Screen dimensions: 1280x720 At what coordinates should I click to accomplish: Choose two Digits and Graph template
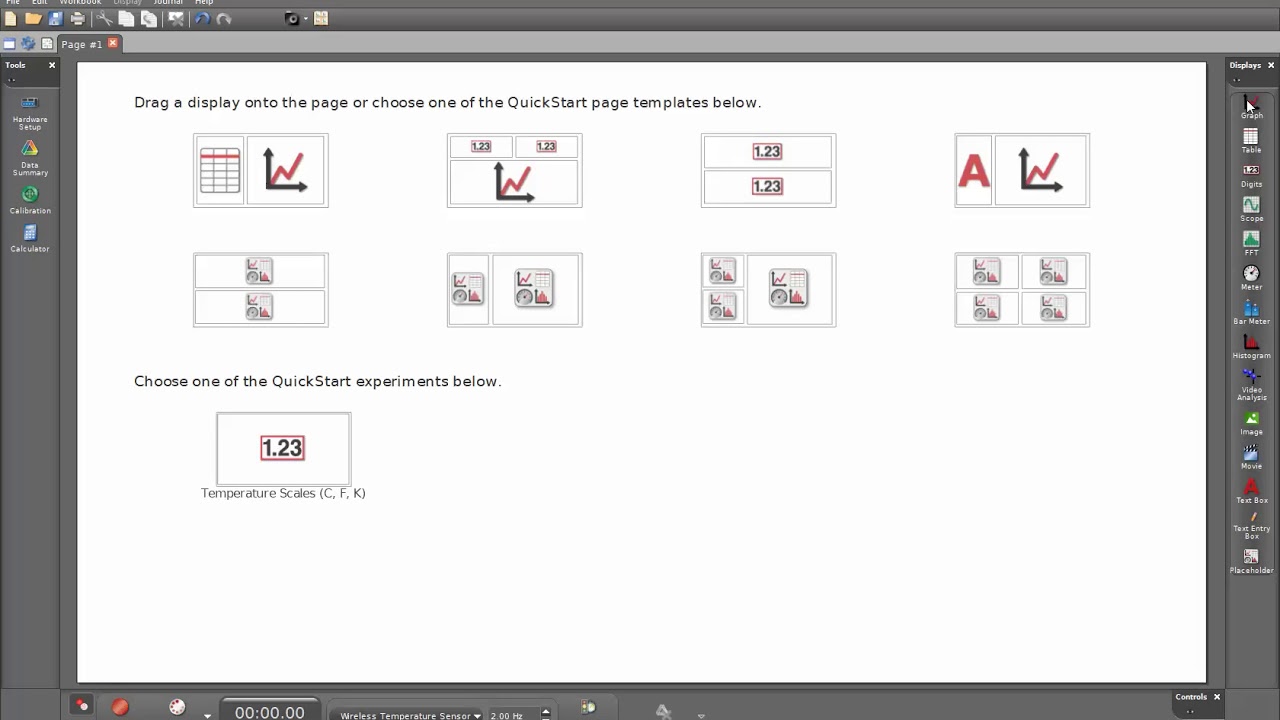point(514,170)
